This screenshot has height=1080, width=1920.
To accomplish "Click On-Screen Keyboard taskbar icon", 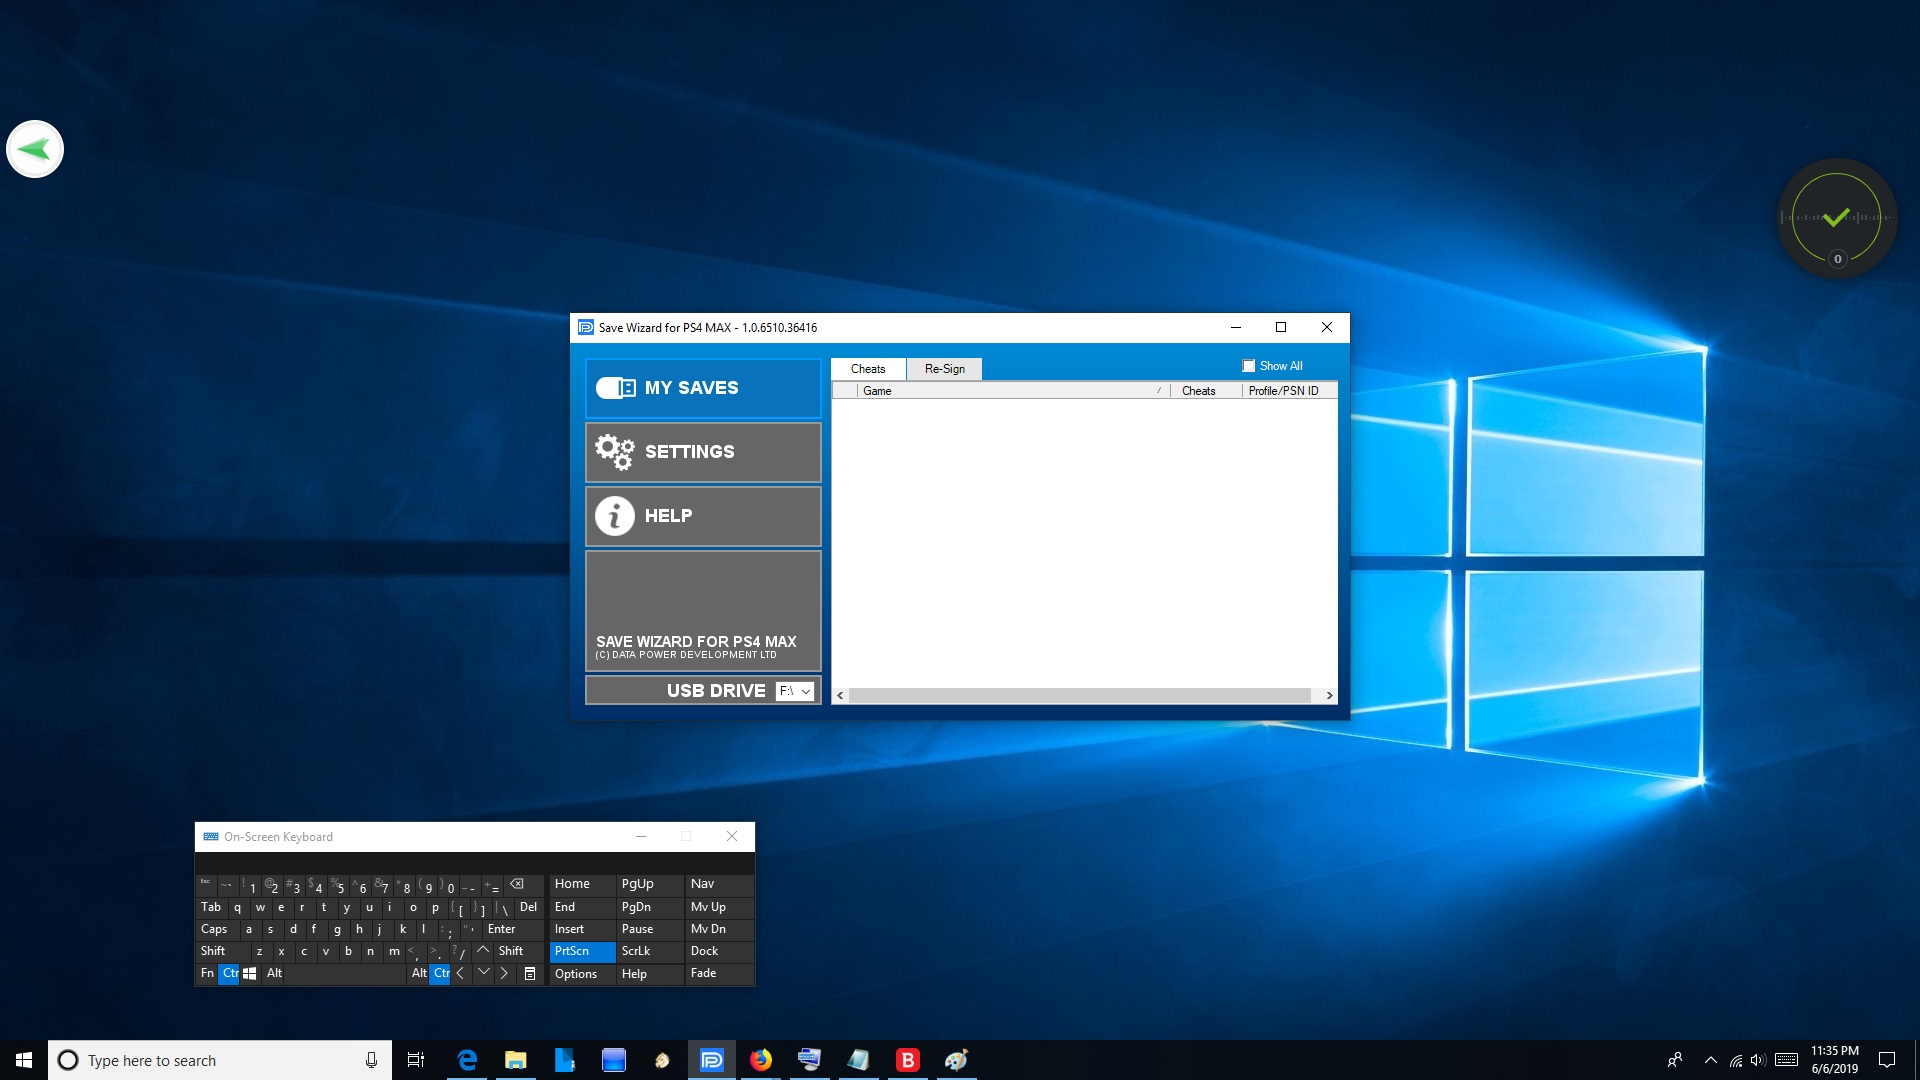I will [810, 1060].
